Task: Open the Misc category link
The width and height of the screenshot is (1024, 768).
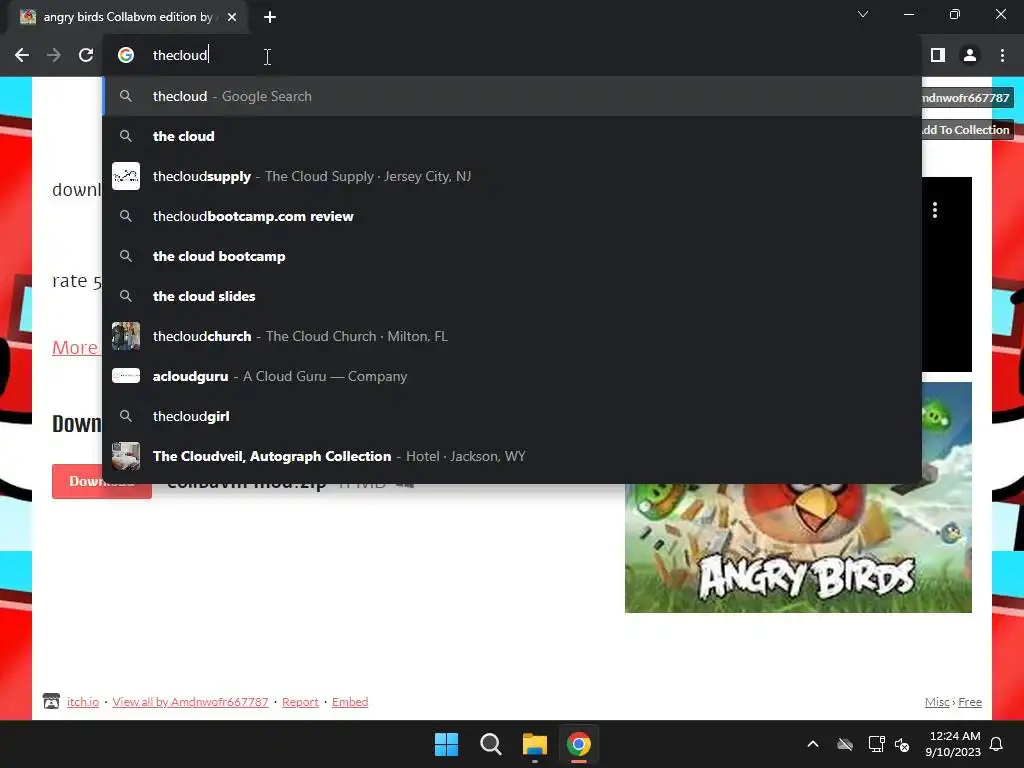Action: tap(937, 702)
